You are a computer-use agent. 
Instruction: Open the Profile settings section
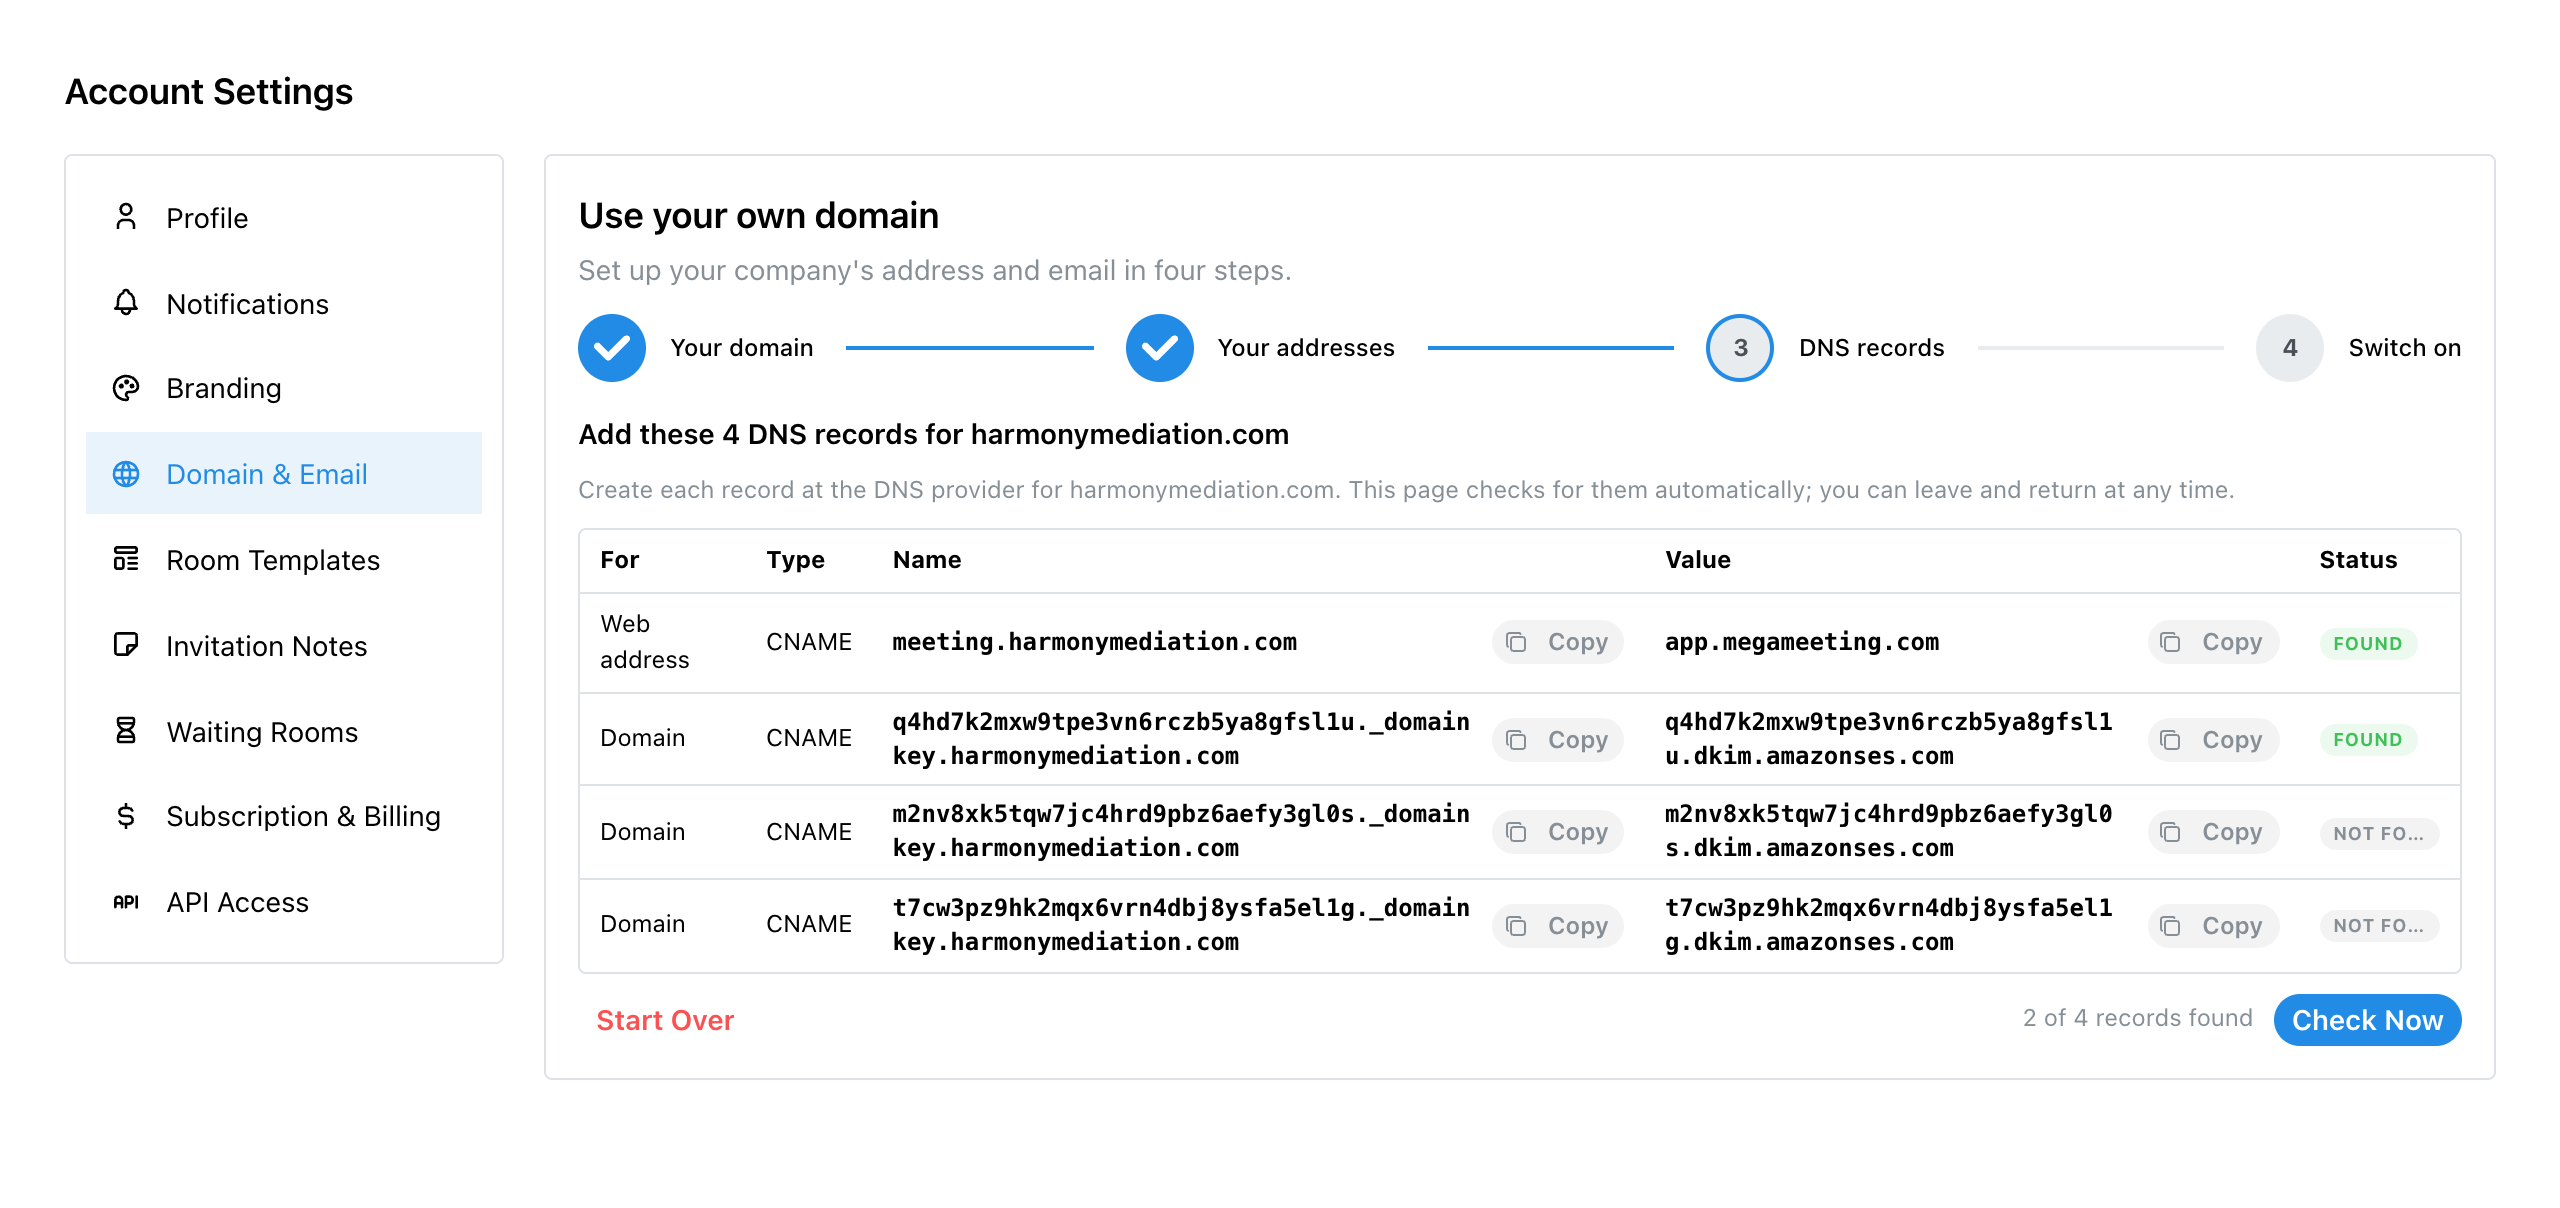[x=284, y=218]
